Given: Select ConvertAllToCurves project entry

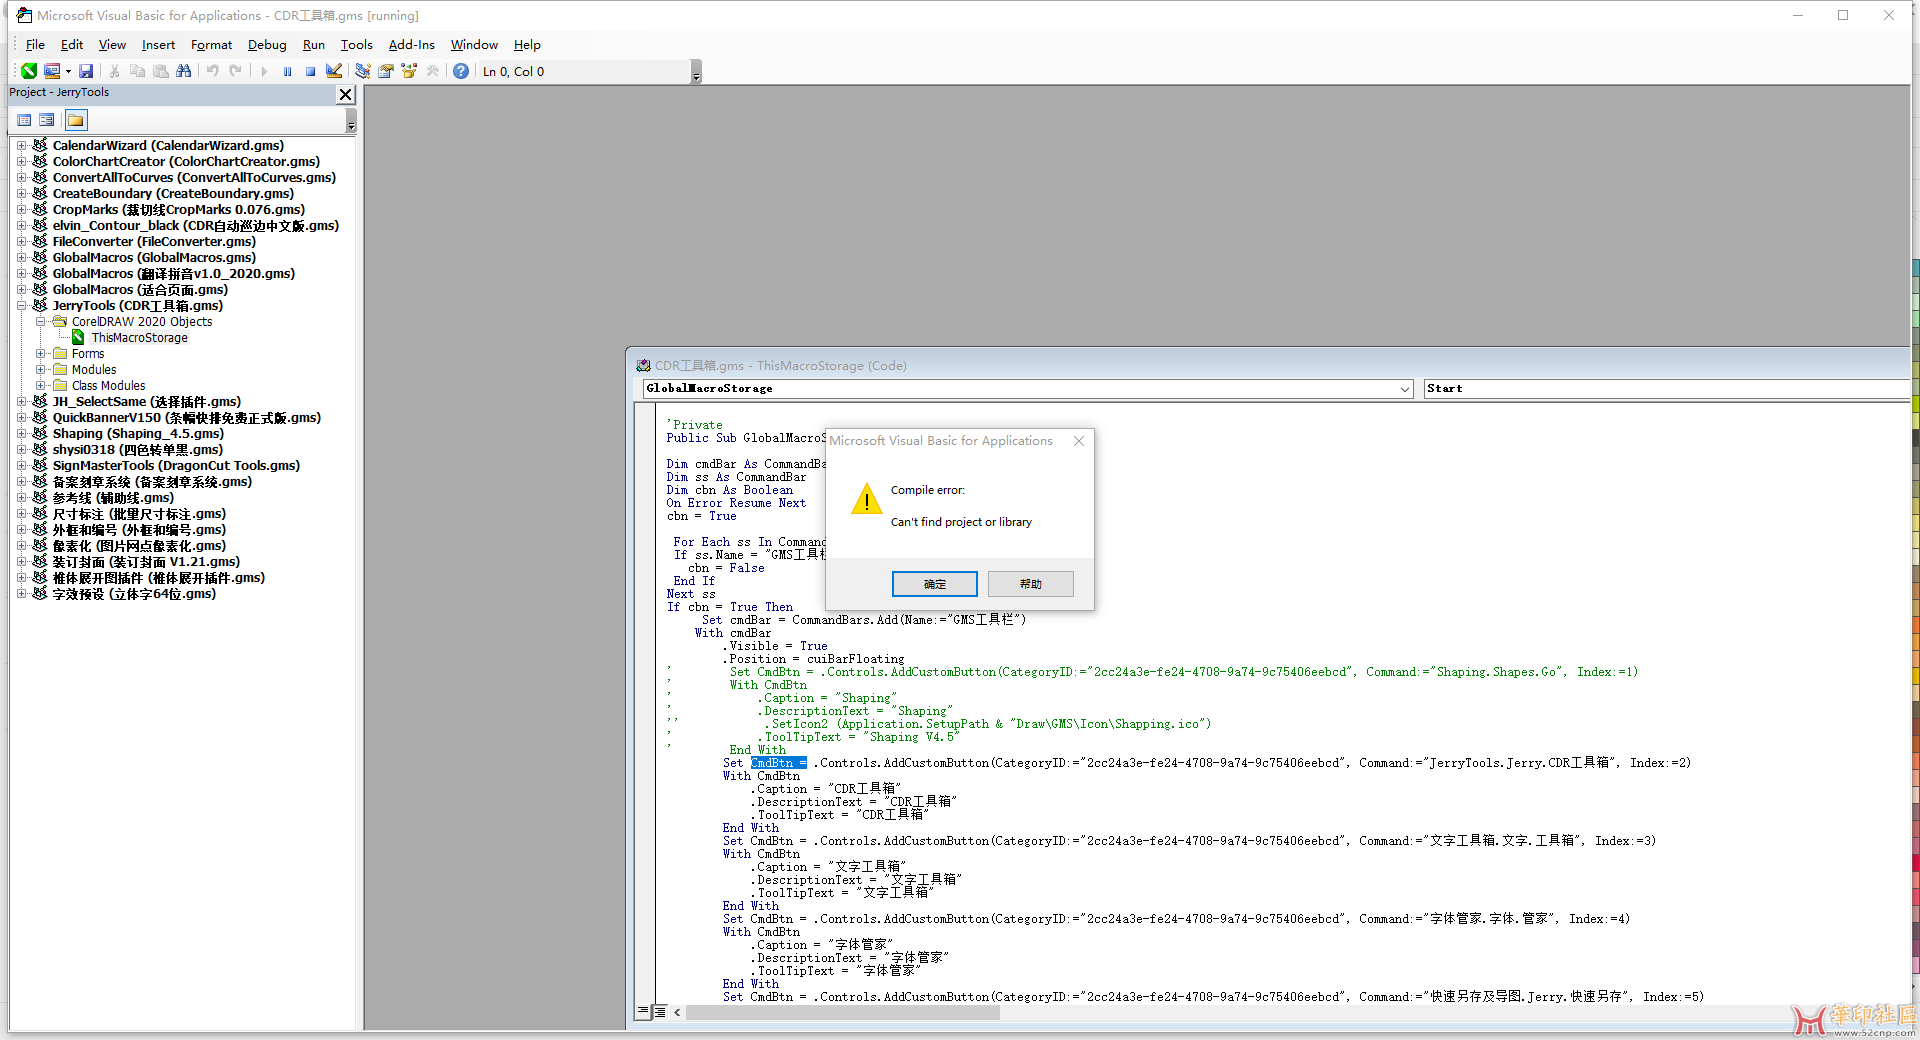Looking at the screenshot, I should 194,178.
